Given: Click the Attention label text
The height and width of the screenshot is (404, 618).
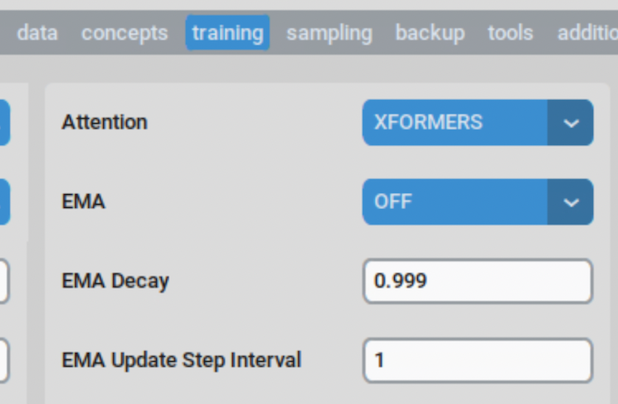Looking at the screenshot, I should coord(104,123).
